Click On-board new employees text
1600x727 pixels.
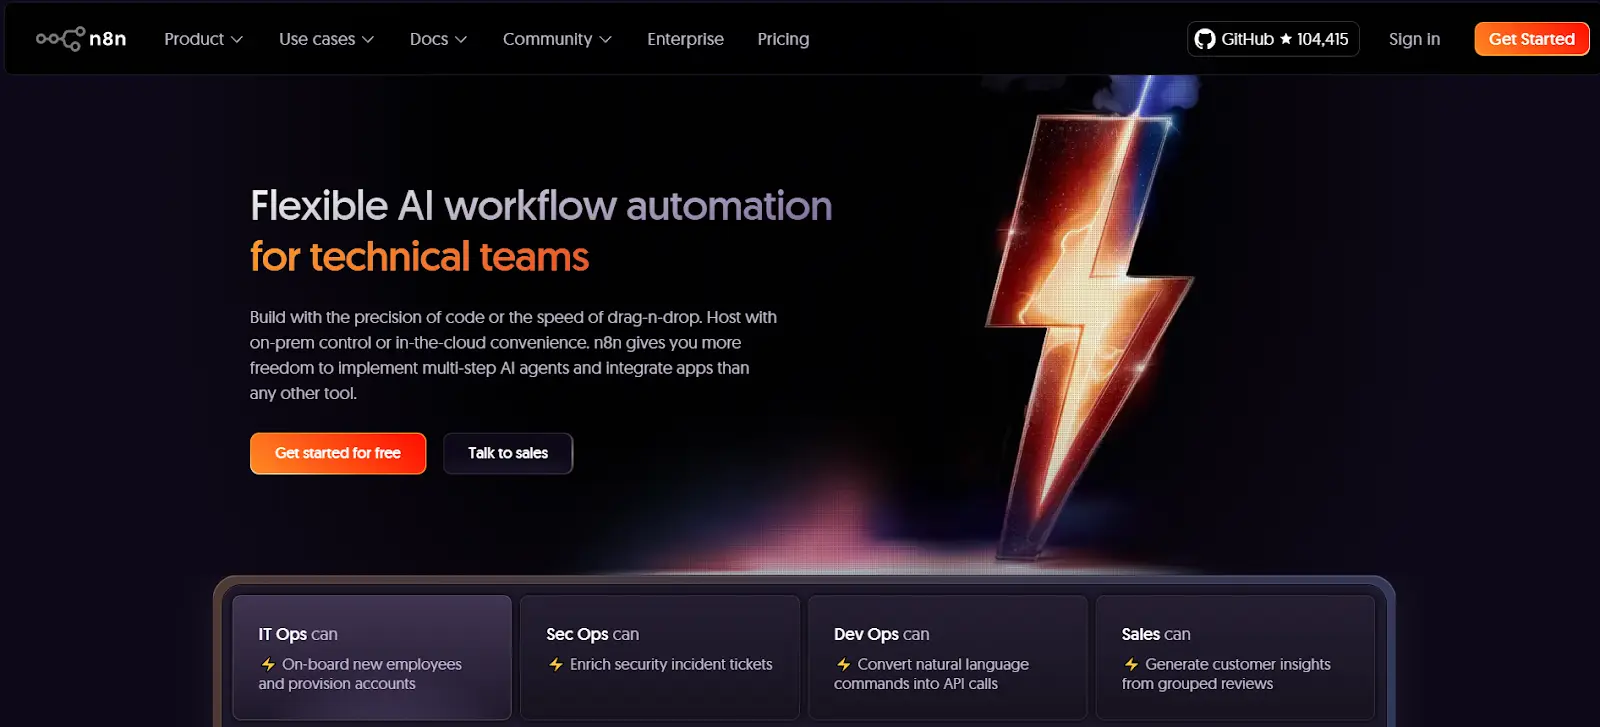[360, 674]
